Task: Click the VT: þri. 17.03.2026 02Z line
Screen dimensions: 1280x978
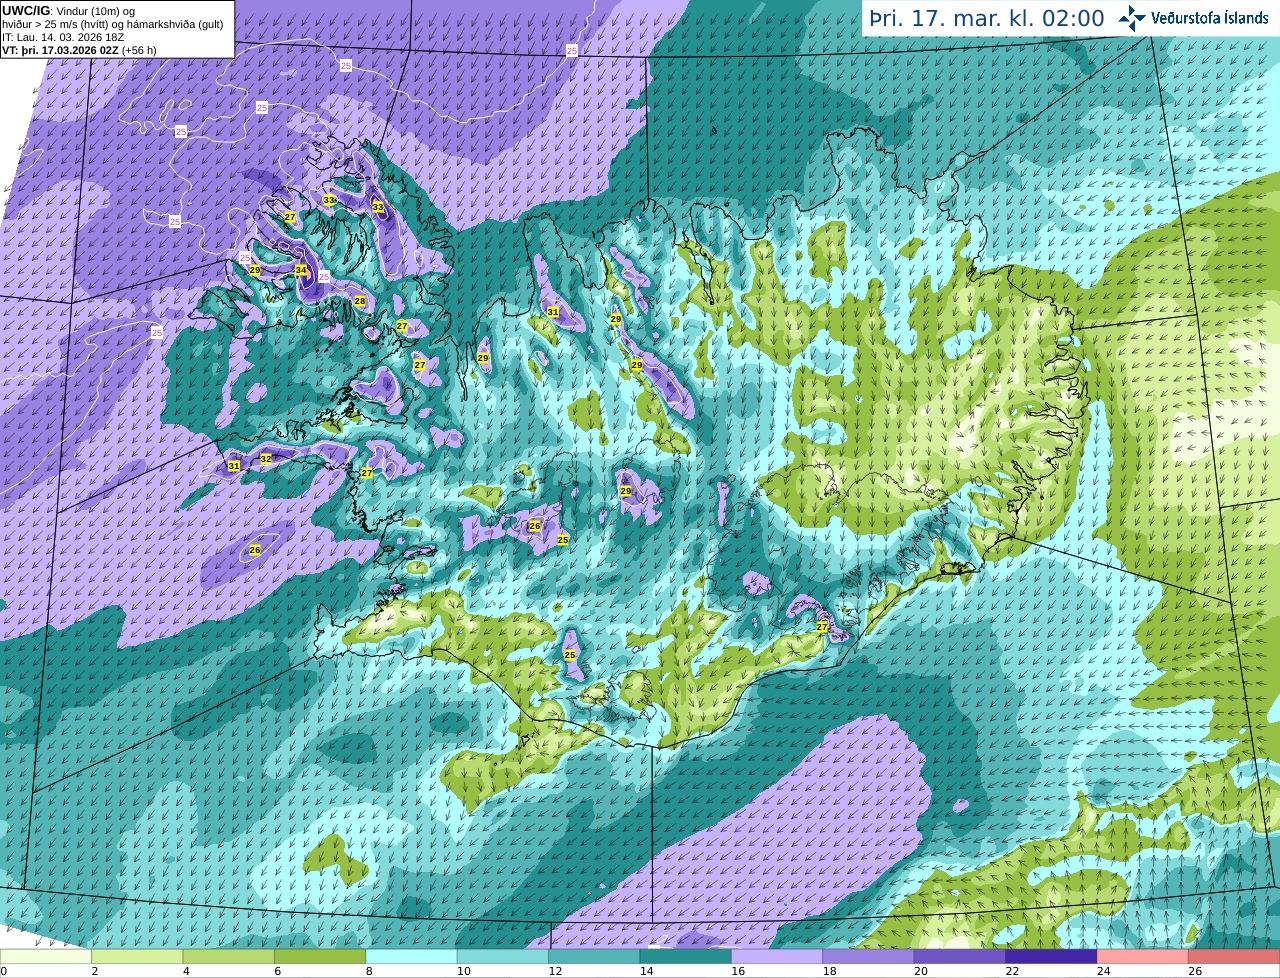Action: point(79,50)
